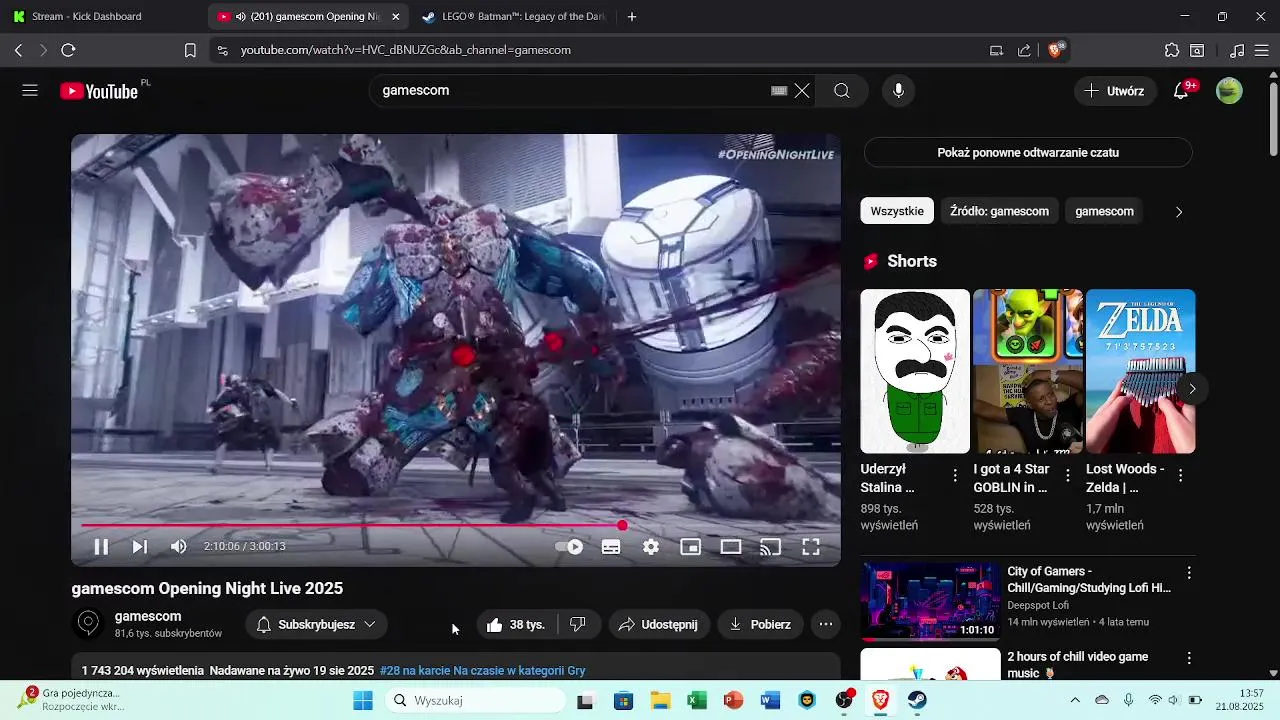Clear the search text with the X icon
Image resolution: width=1280 pixels, height=720 pixels.
coord(802,91)
